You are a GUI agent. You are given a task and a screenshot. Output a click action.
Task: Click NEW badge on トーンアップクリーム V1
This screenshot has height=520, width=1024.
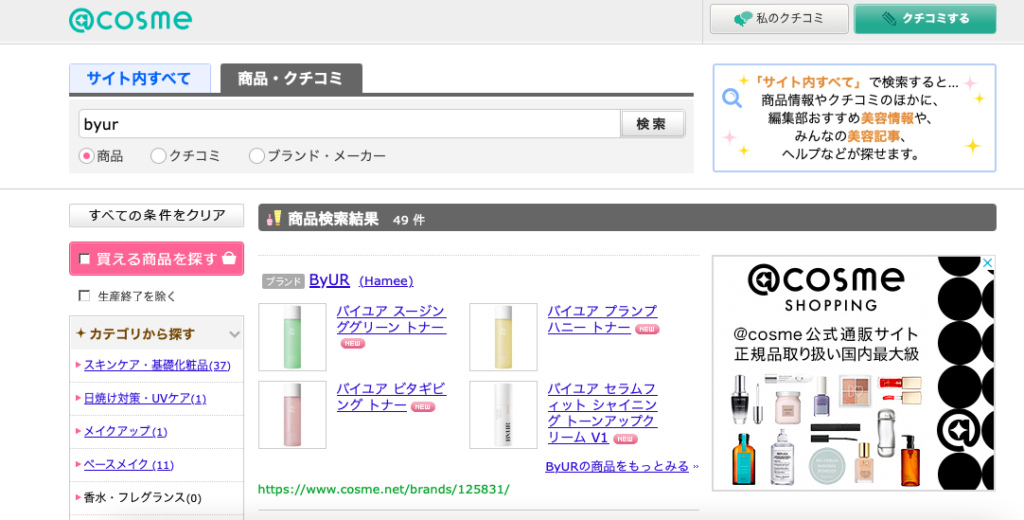click(625, 439)
